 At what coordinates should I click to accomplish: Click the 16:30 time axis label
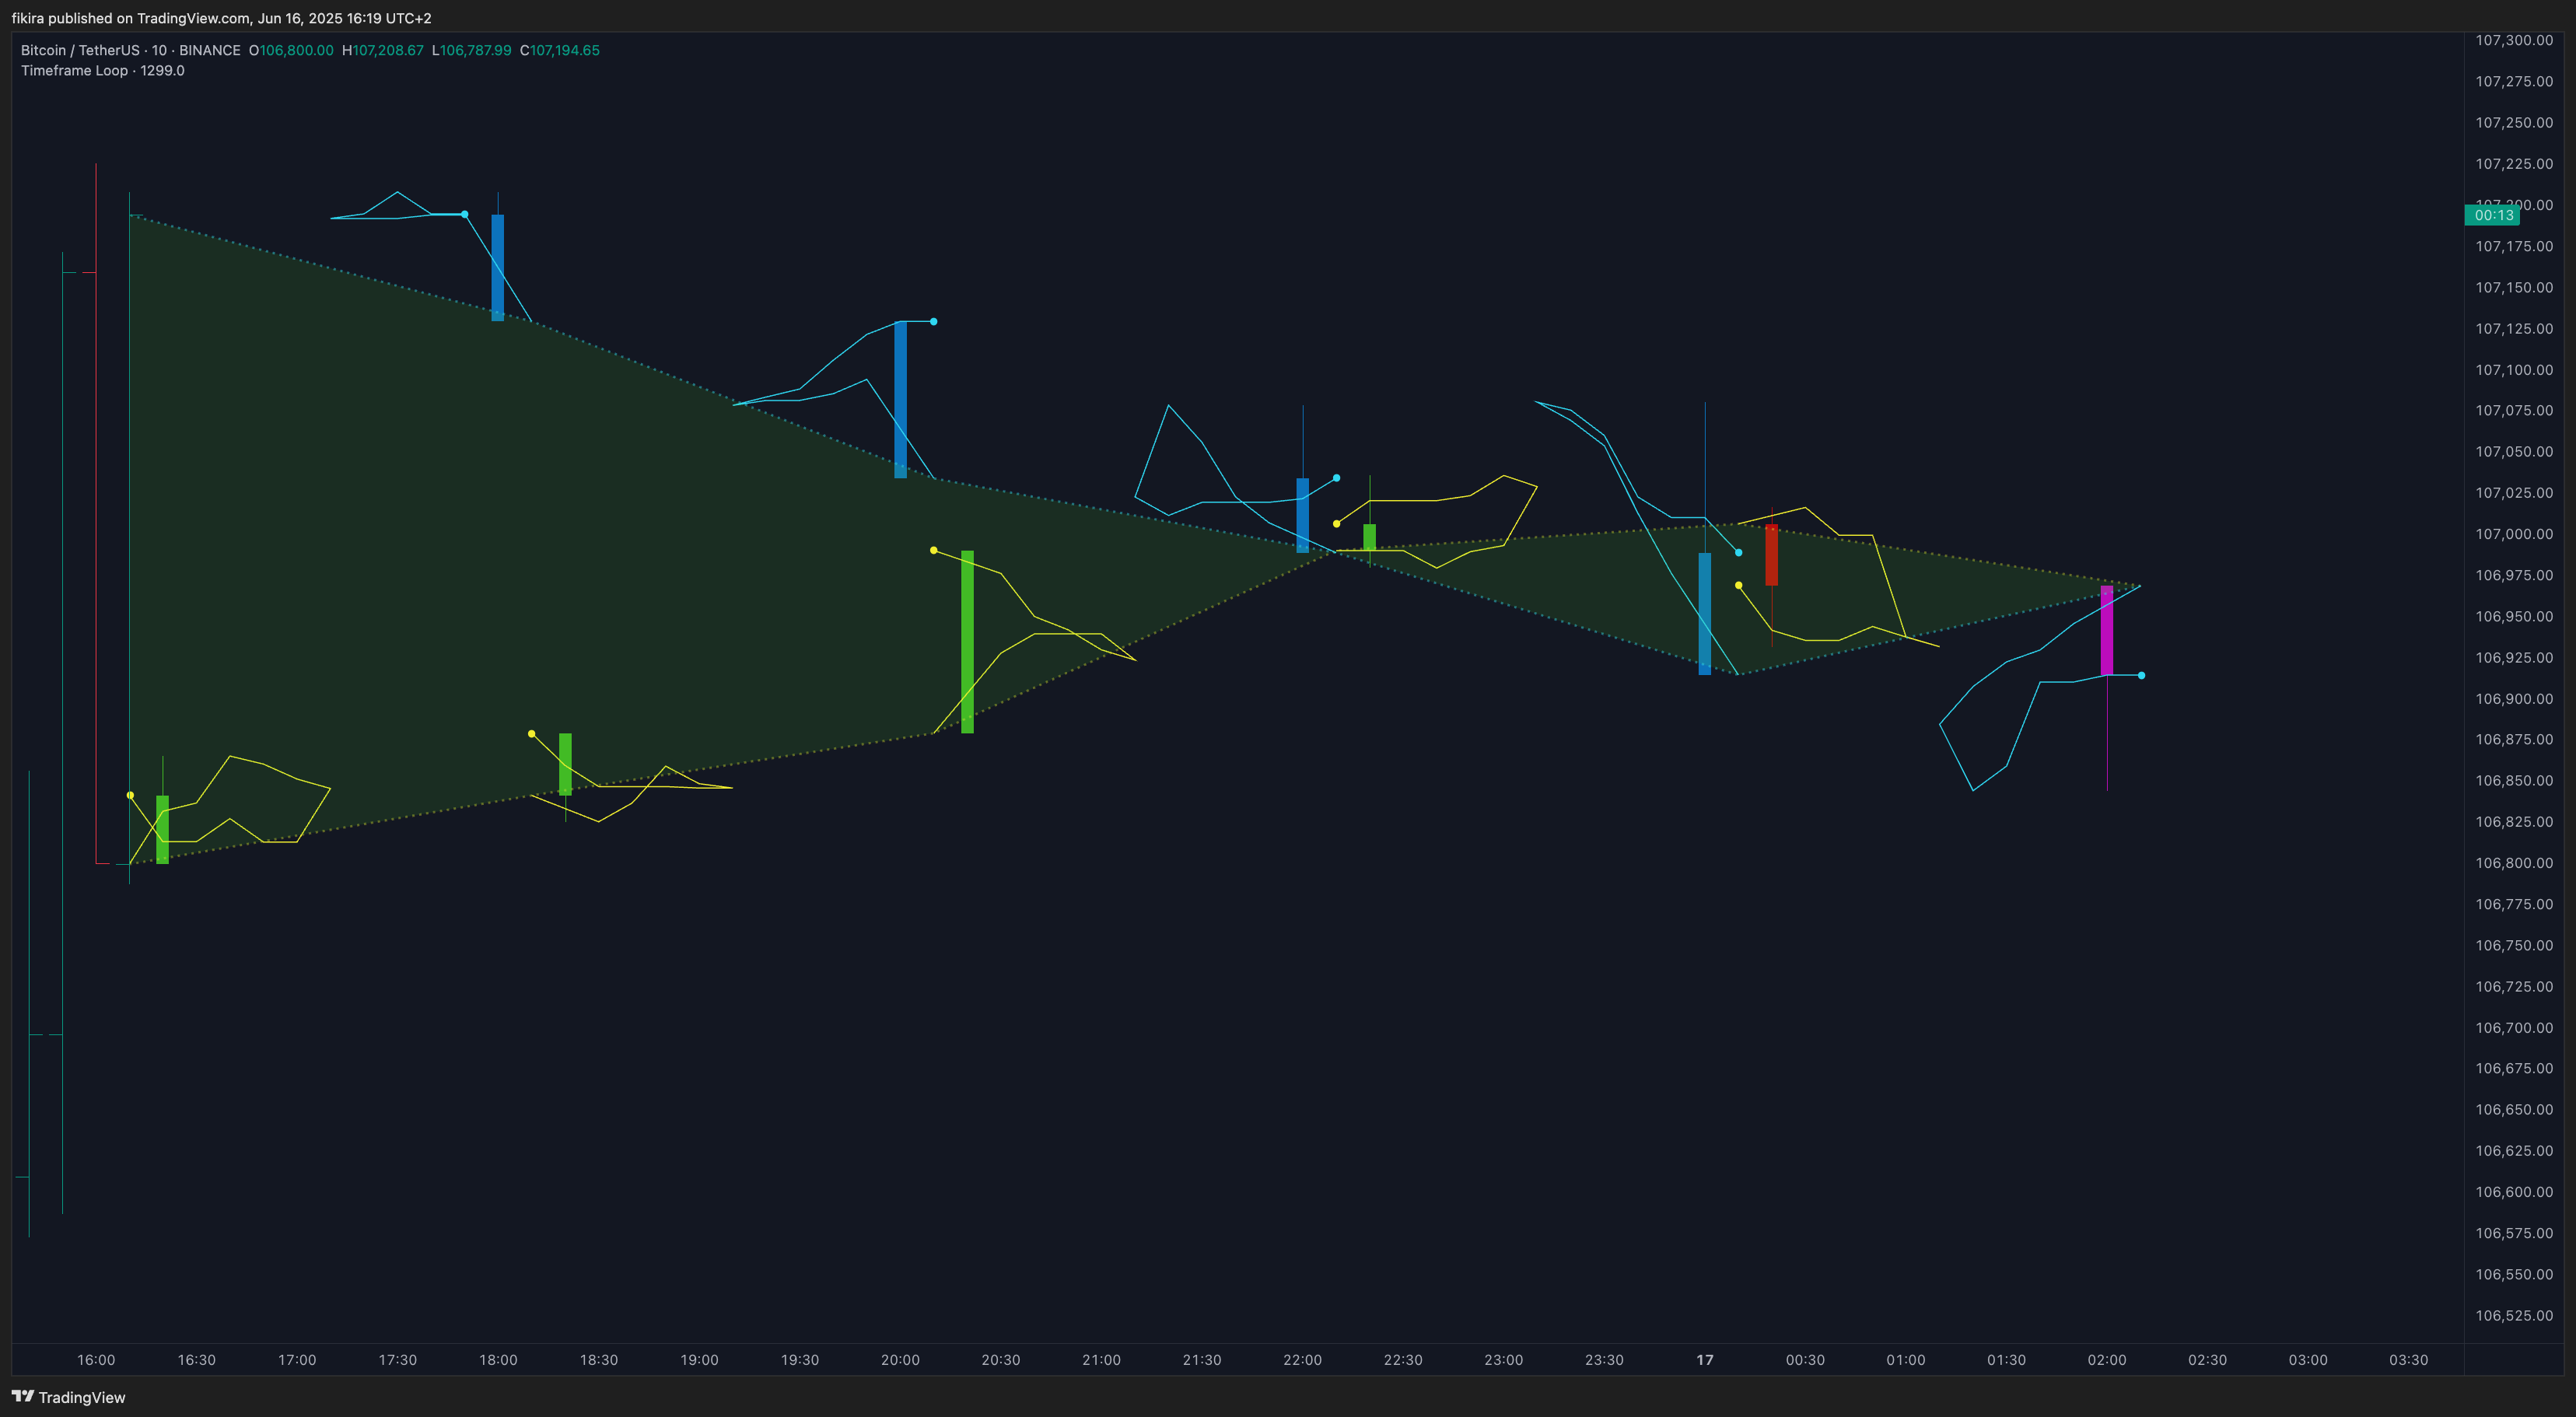197,1360
